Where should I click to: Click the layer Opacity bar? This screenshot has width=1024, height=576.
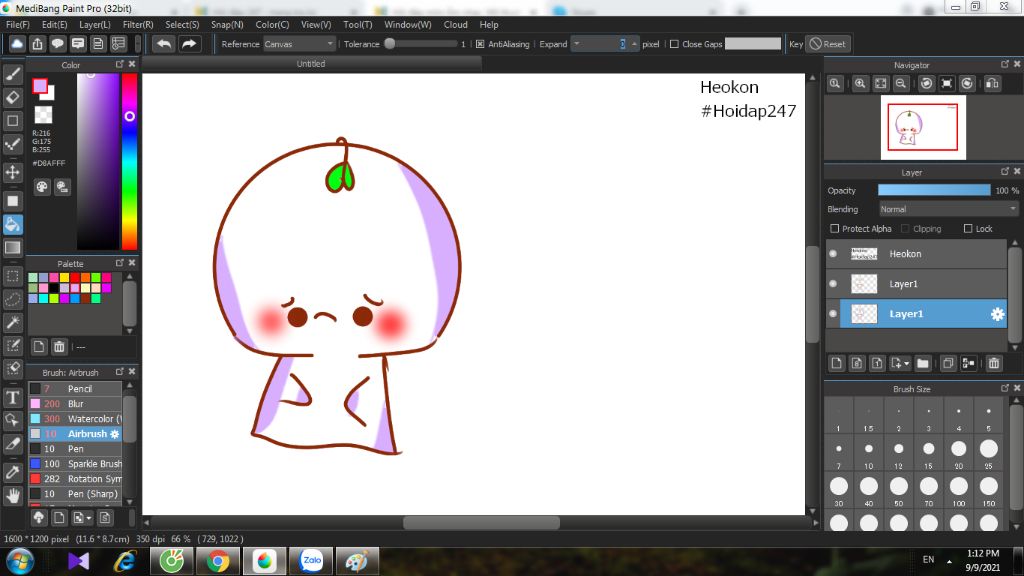click(x=934, y=190)
